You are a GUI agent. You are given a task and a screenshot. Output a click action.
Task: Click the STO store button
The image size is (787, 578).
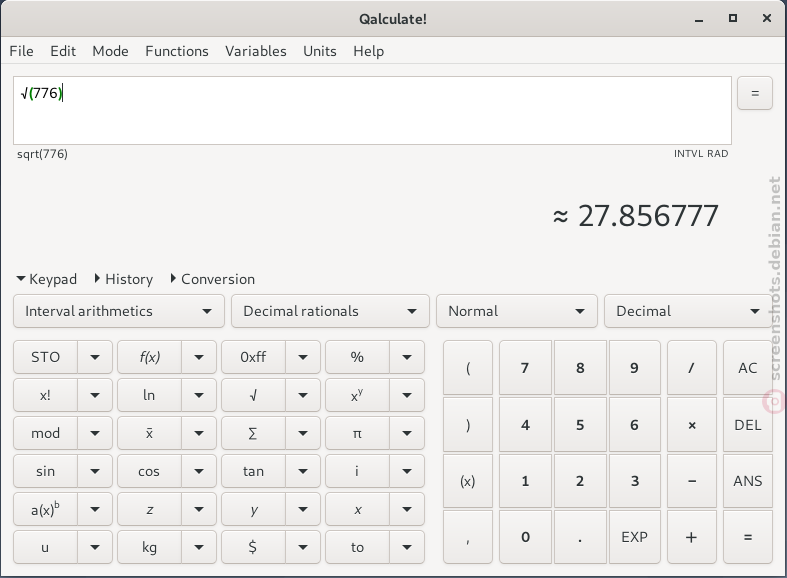point(45,357)
